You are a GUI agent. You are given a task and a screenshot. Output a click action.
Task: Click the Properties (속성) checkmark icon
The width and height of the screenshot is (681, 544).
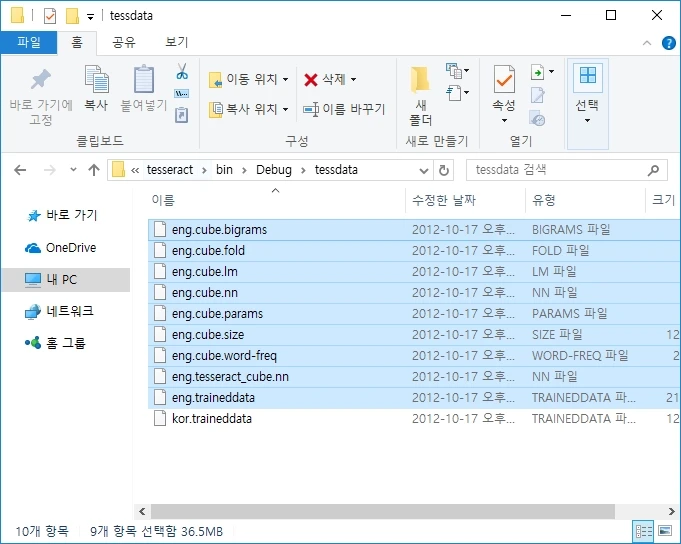(504, 80)
